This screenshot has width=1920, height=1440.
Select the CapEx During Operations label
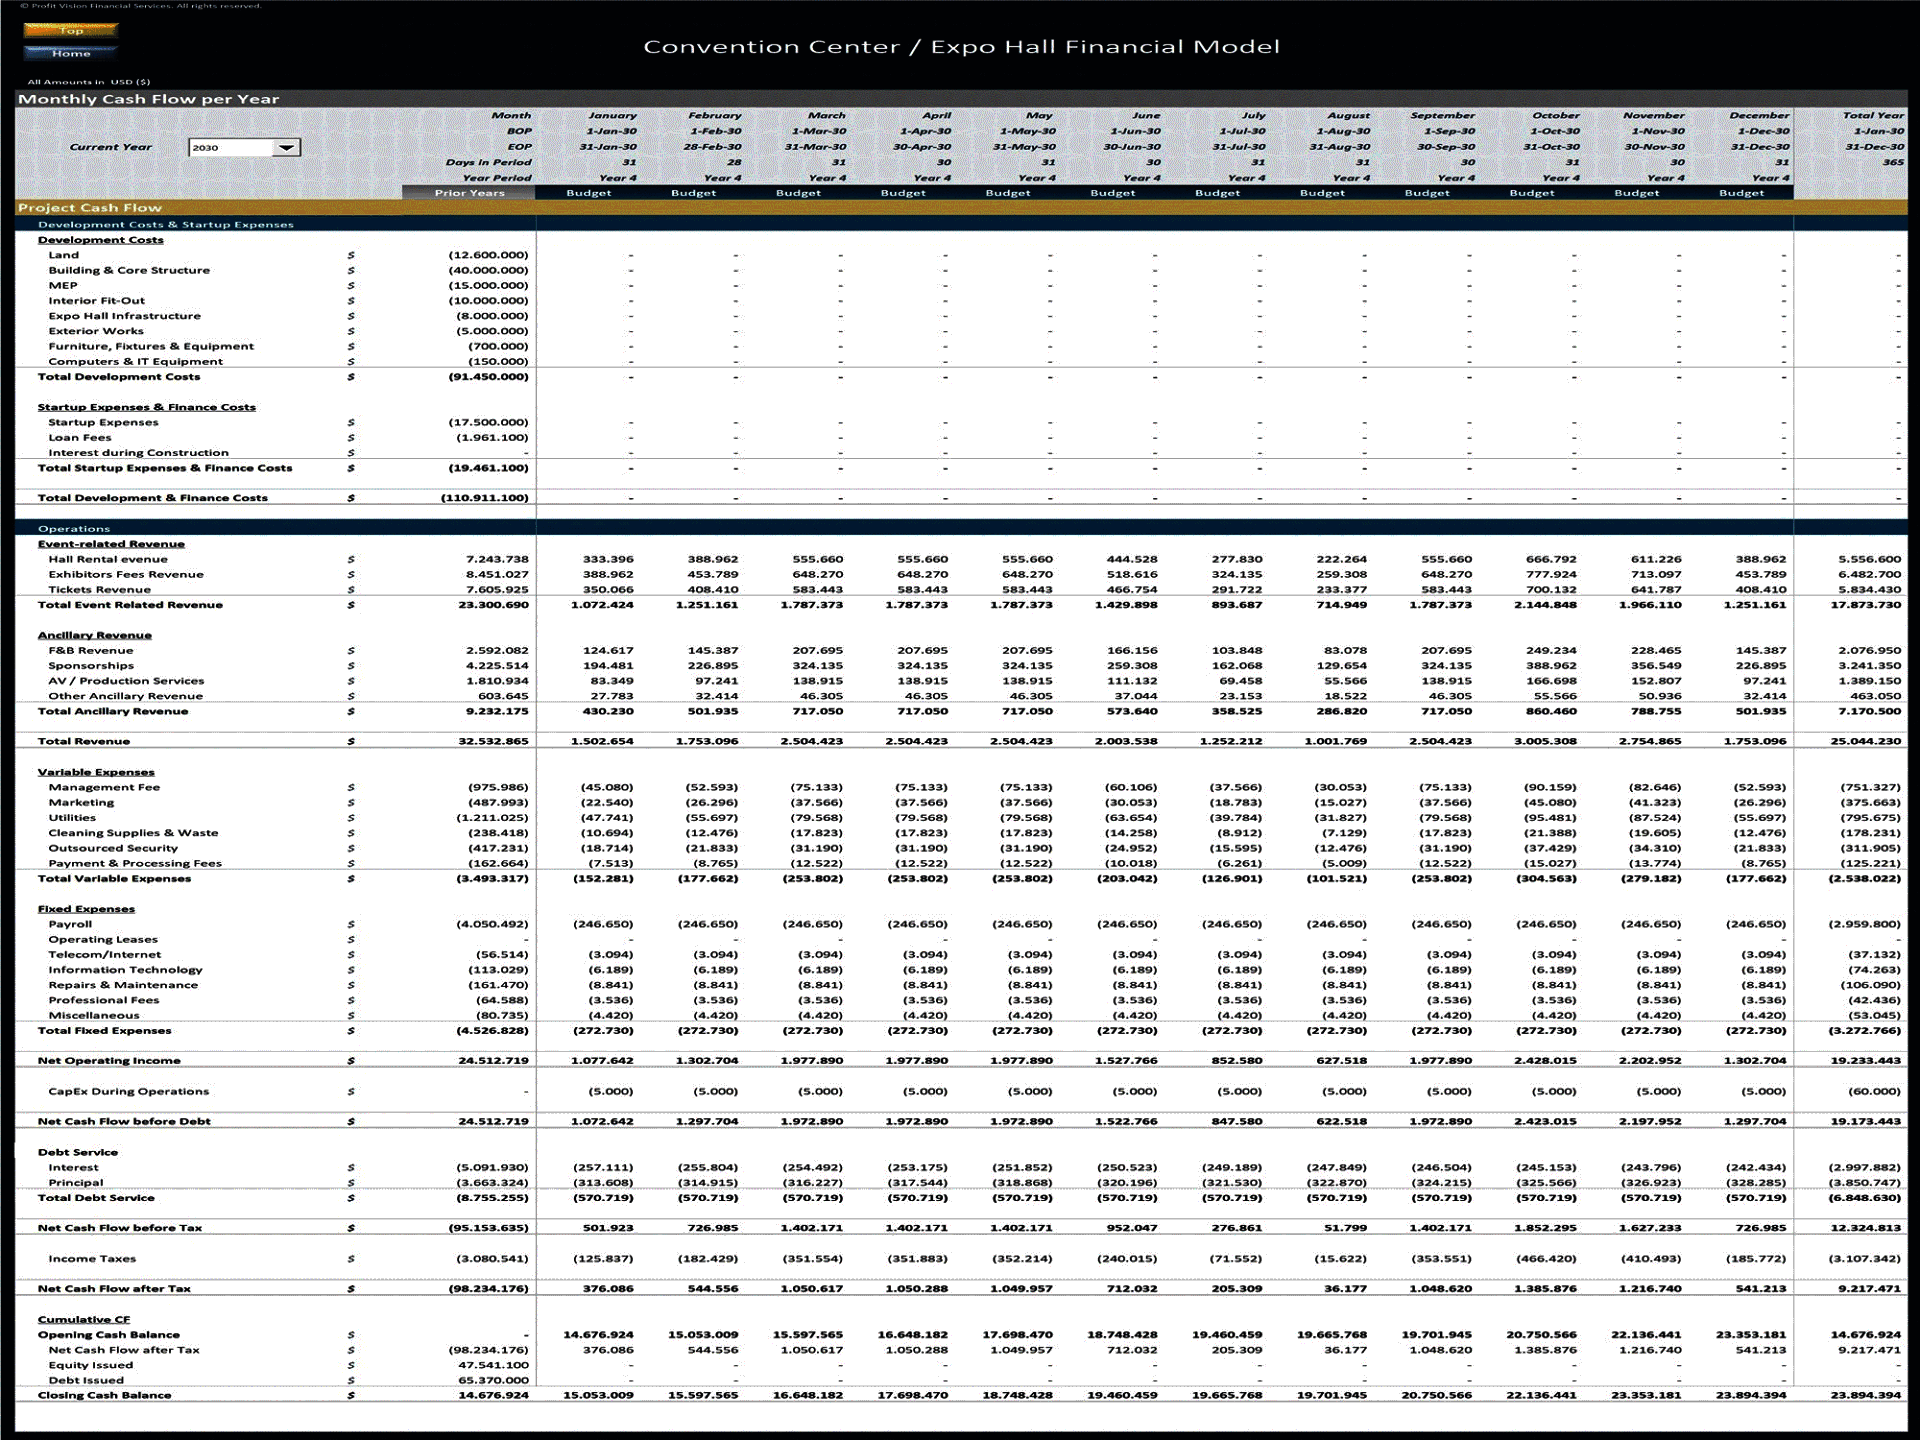(x=129, y=1092)
